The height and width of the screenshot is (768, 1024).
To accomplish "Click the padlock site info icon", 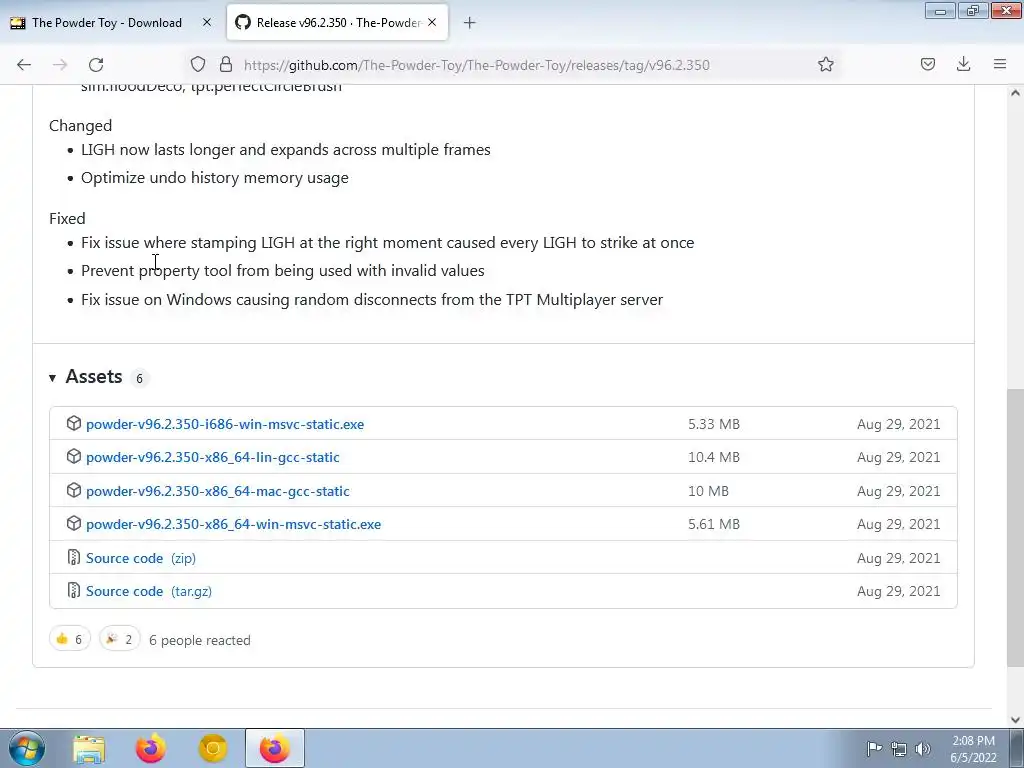I will tap(226, 64).
